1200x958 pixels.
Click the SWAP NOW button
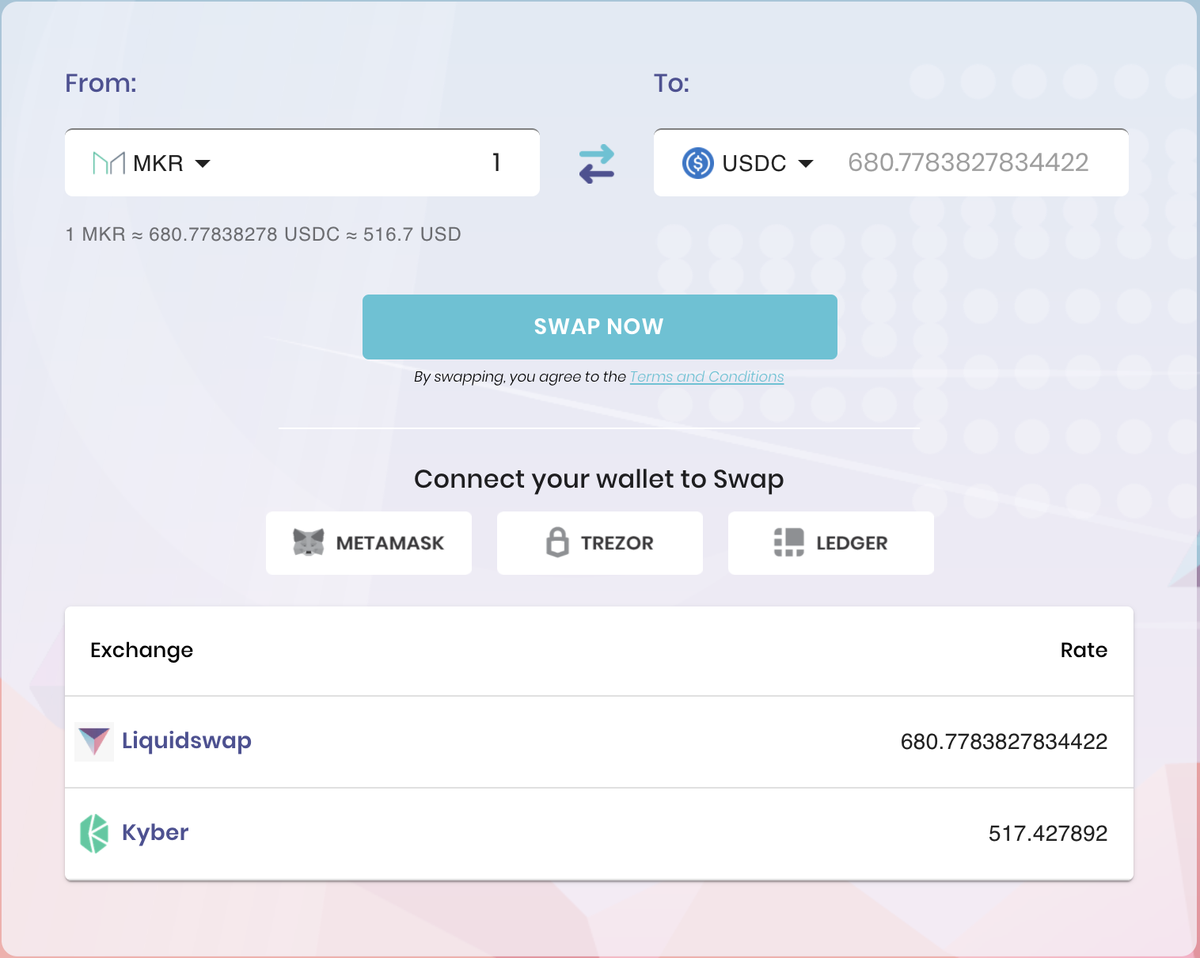599,327
